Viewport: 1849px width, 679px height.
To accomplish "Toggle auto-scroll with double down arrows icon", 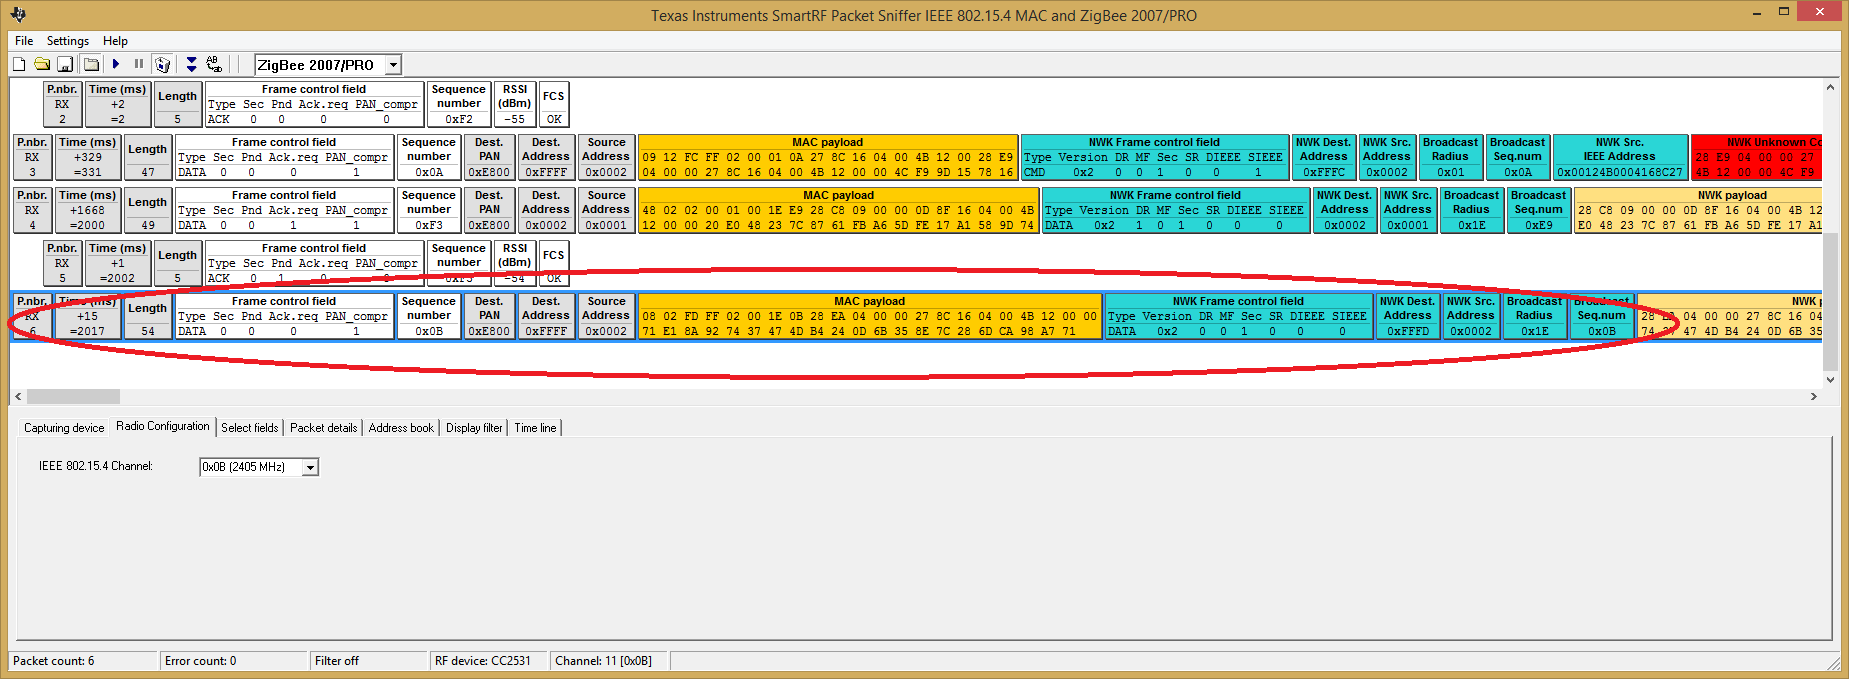I will coord(191,64).
